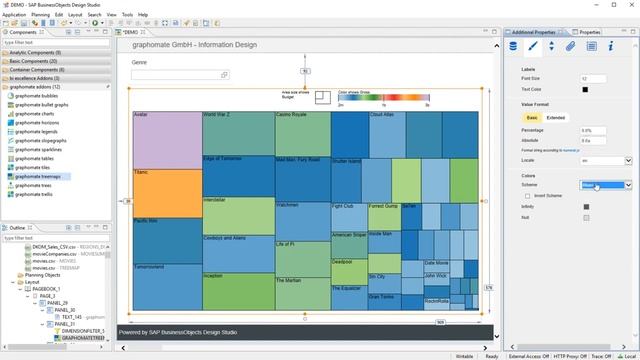Image resolution: width=640 pixels, height=360 pixels.
Task: Collapse the PANEL_29 tree node
Action: point(35,303)
